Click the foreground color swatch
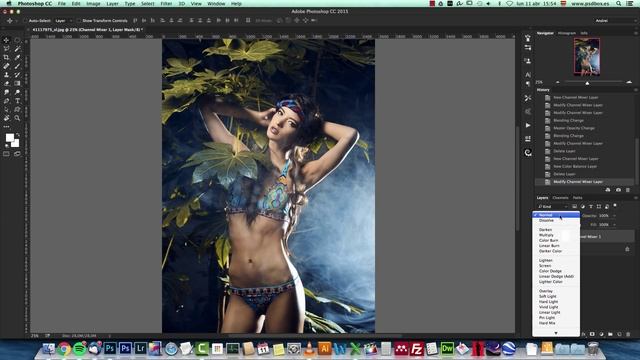 click(x=10, y=138)
